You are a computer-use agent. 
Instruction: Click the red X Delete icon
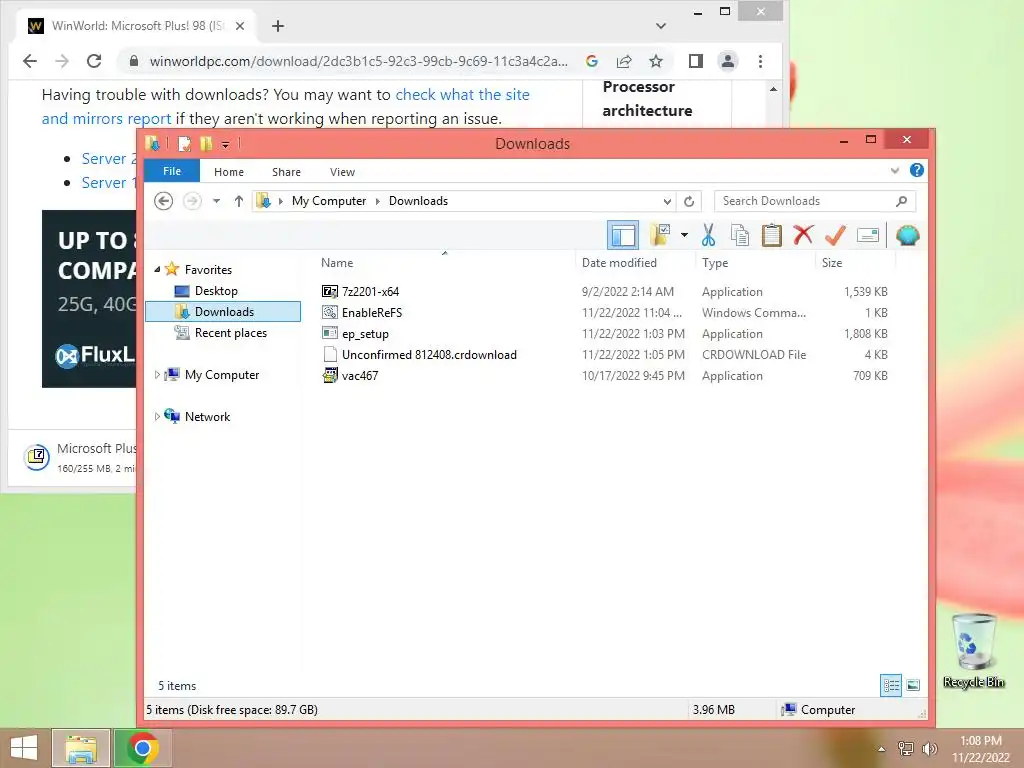(x=803, y=234)
